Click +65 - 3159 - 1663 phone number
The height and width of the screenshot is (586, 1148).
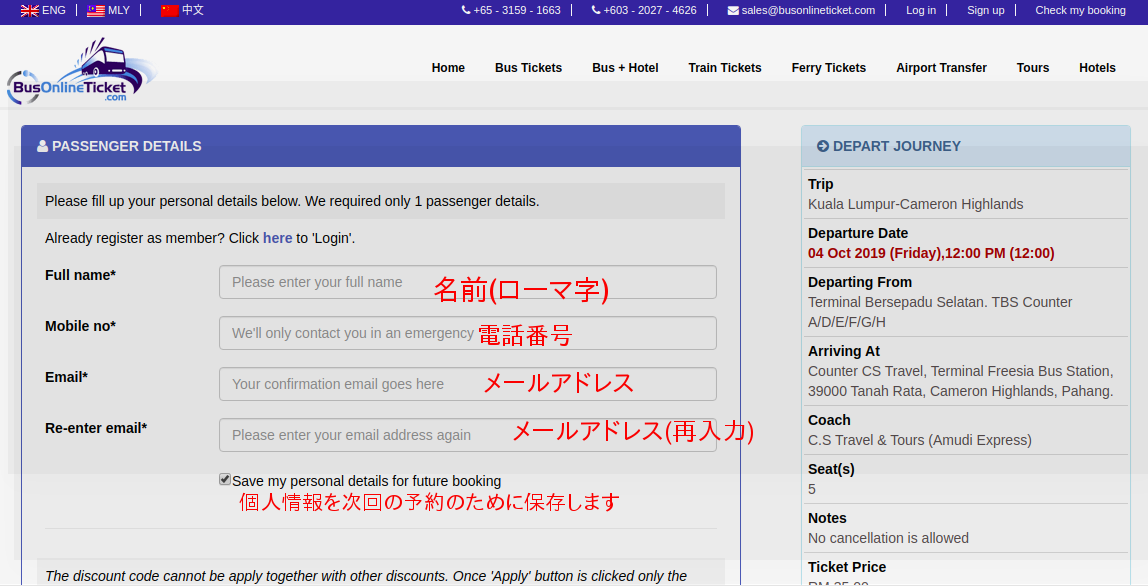pos(517,10)
